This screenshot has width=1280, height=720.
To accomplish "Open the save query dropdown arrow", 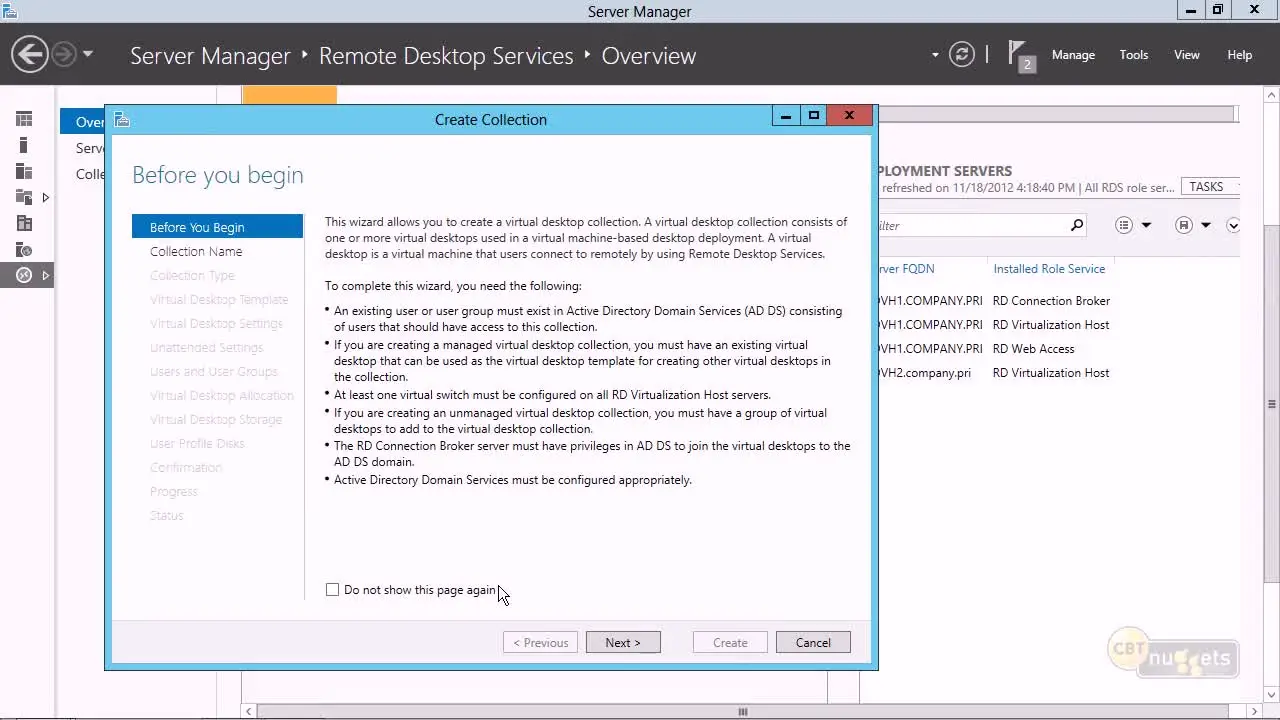I will 1206,225.
